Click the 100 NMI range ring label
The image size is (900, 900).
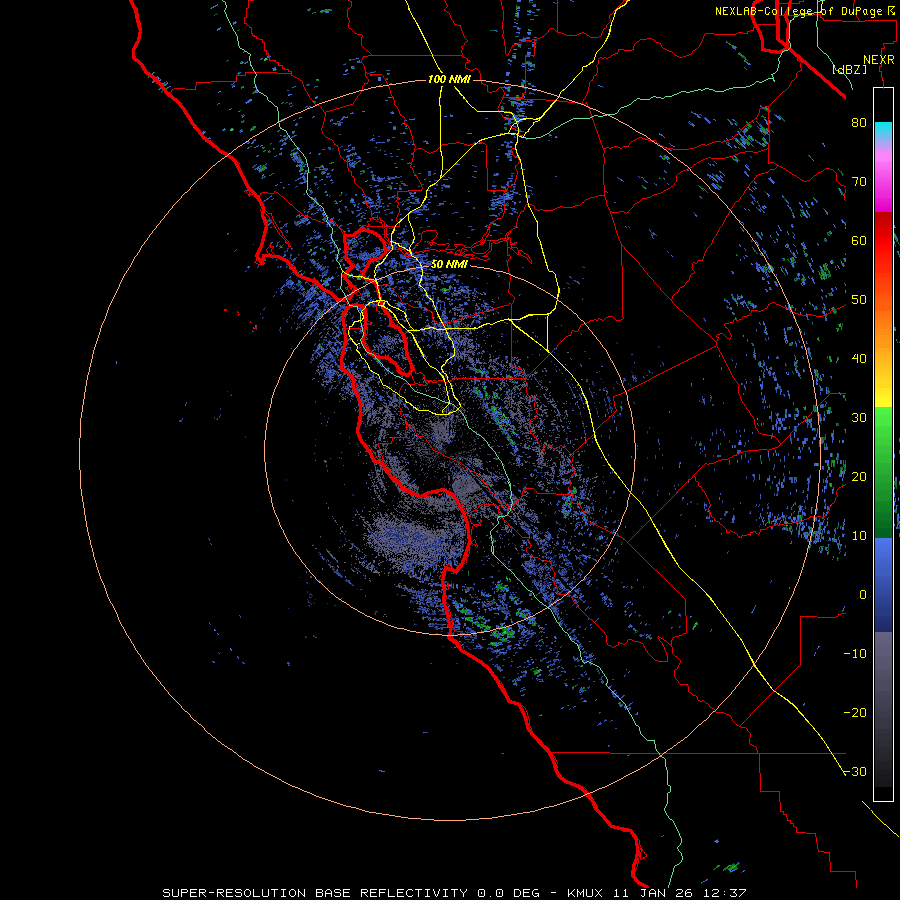(x=449, y=79)
